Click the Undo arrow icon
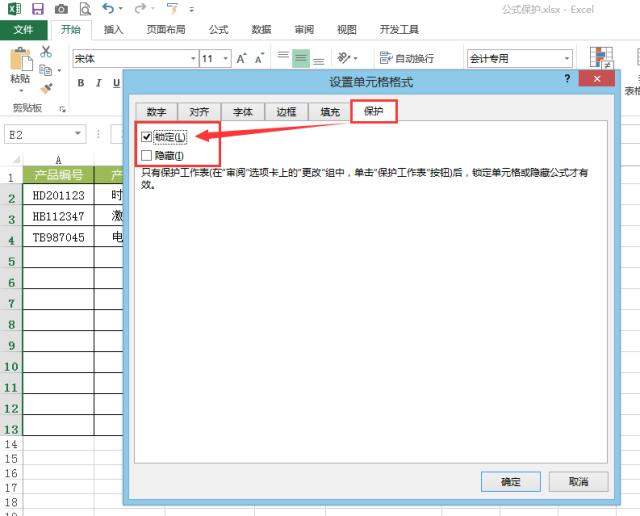Viewport: 640px width, 516px height. coord(108,8)
